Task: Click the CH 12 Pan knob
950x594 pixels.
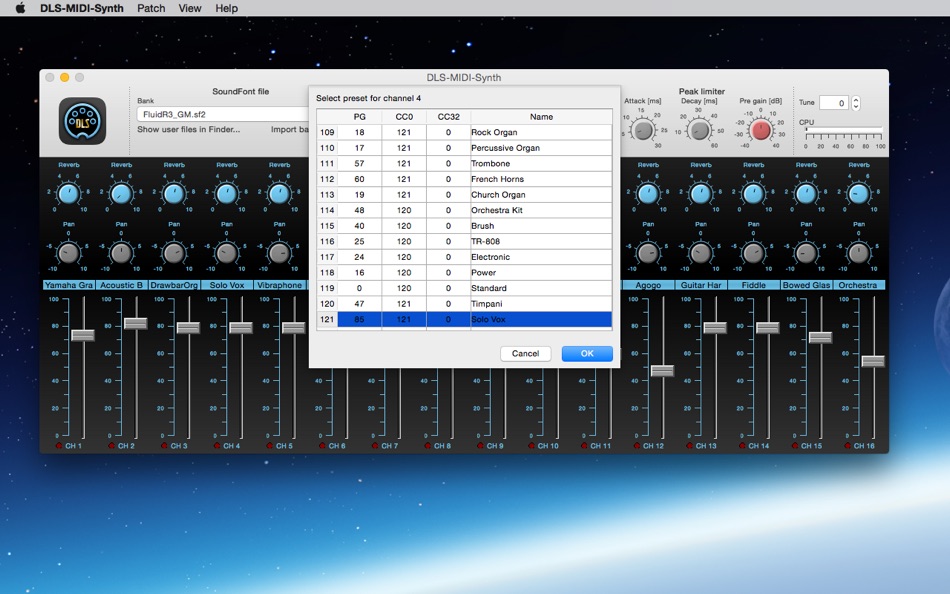Action: tap(648, 253)
